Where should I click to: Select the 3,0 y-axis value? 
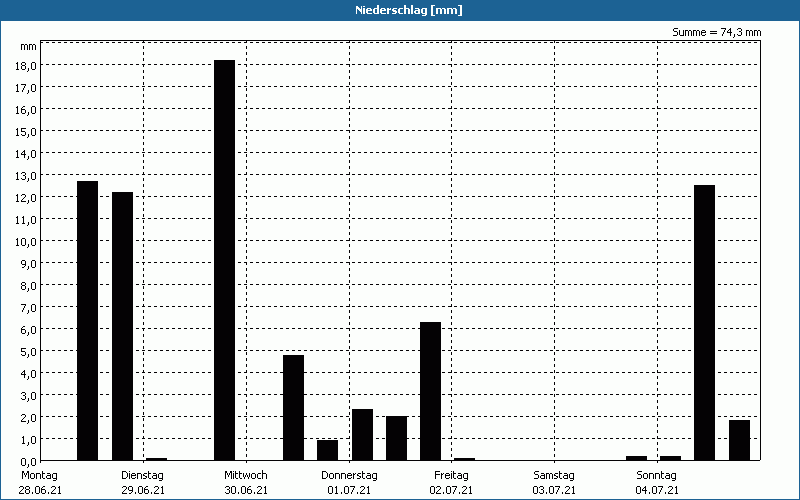click(x=29, y=395)
